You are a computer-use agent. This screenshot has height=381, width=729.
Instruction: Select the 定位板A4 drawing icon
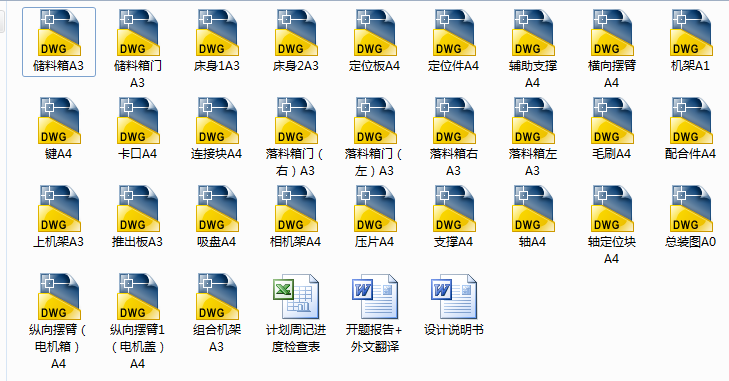click(375, 33)
